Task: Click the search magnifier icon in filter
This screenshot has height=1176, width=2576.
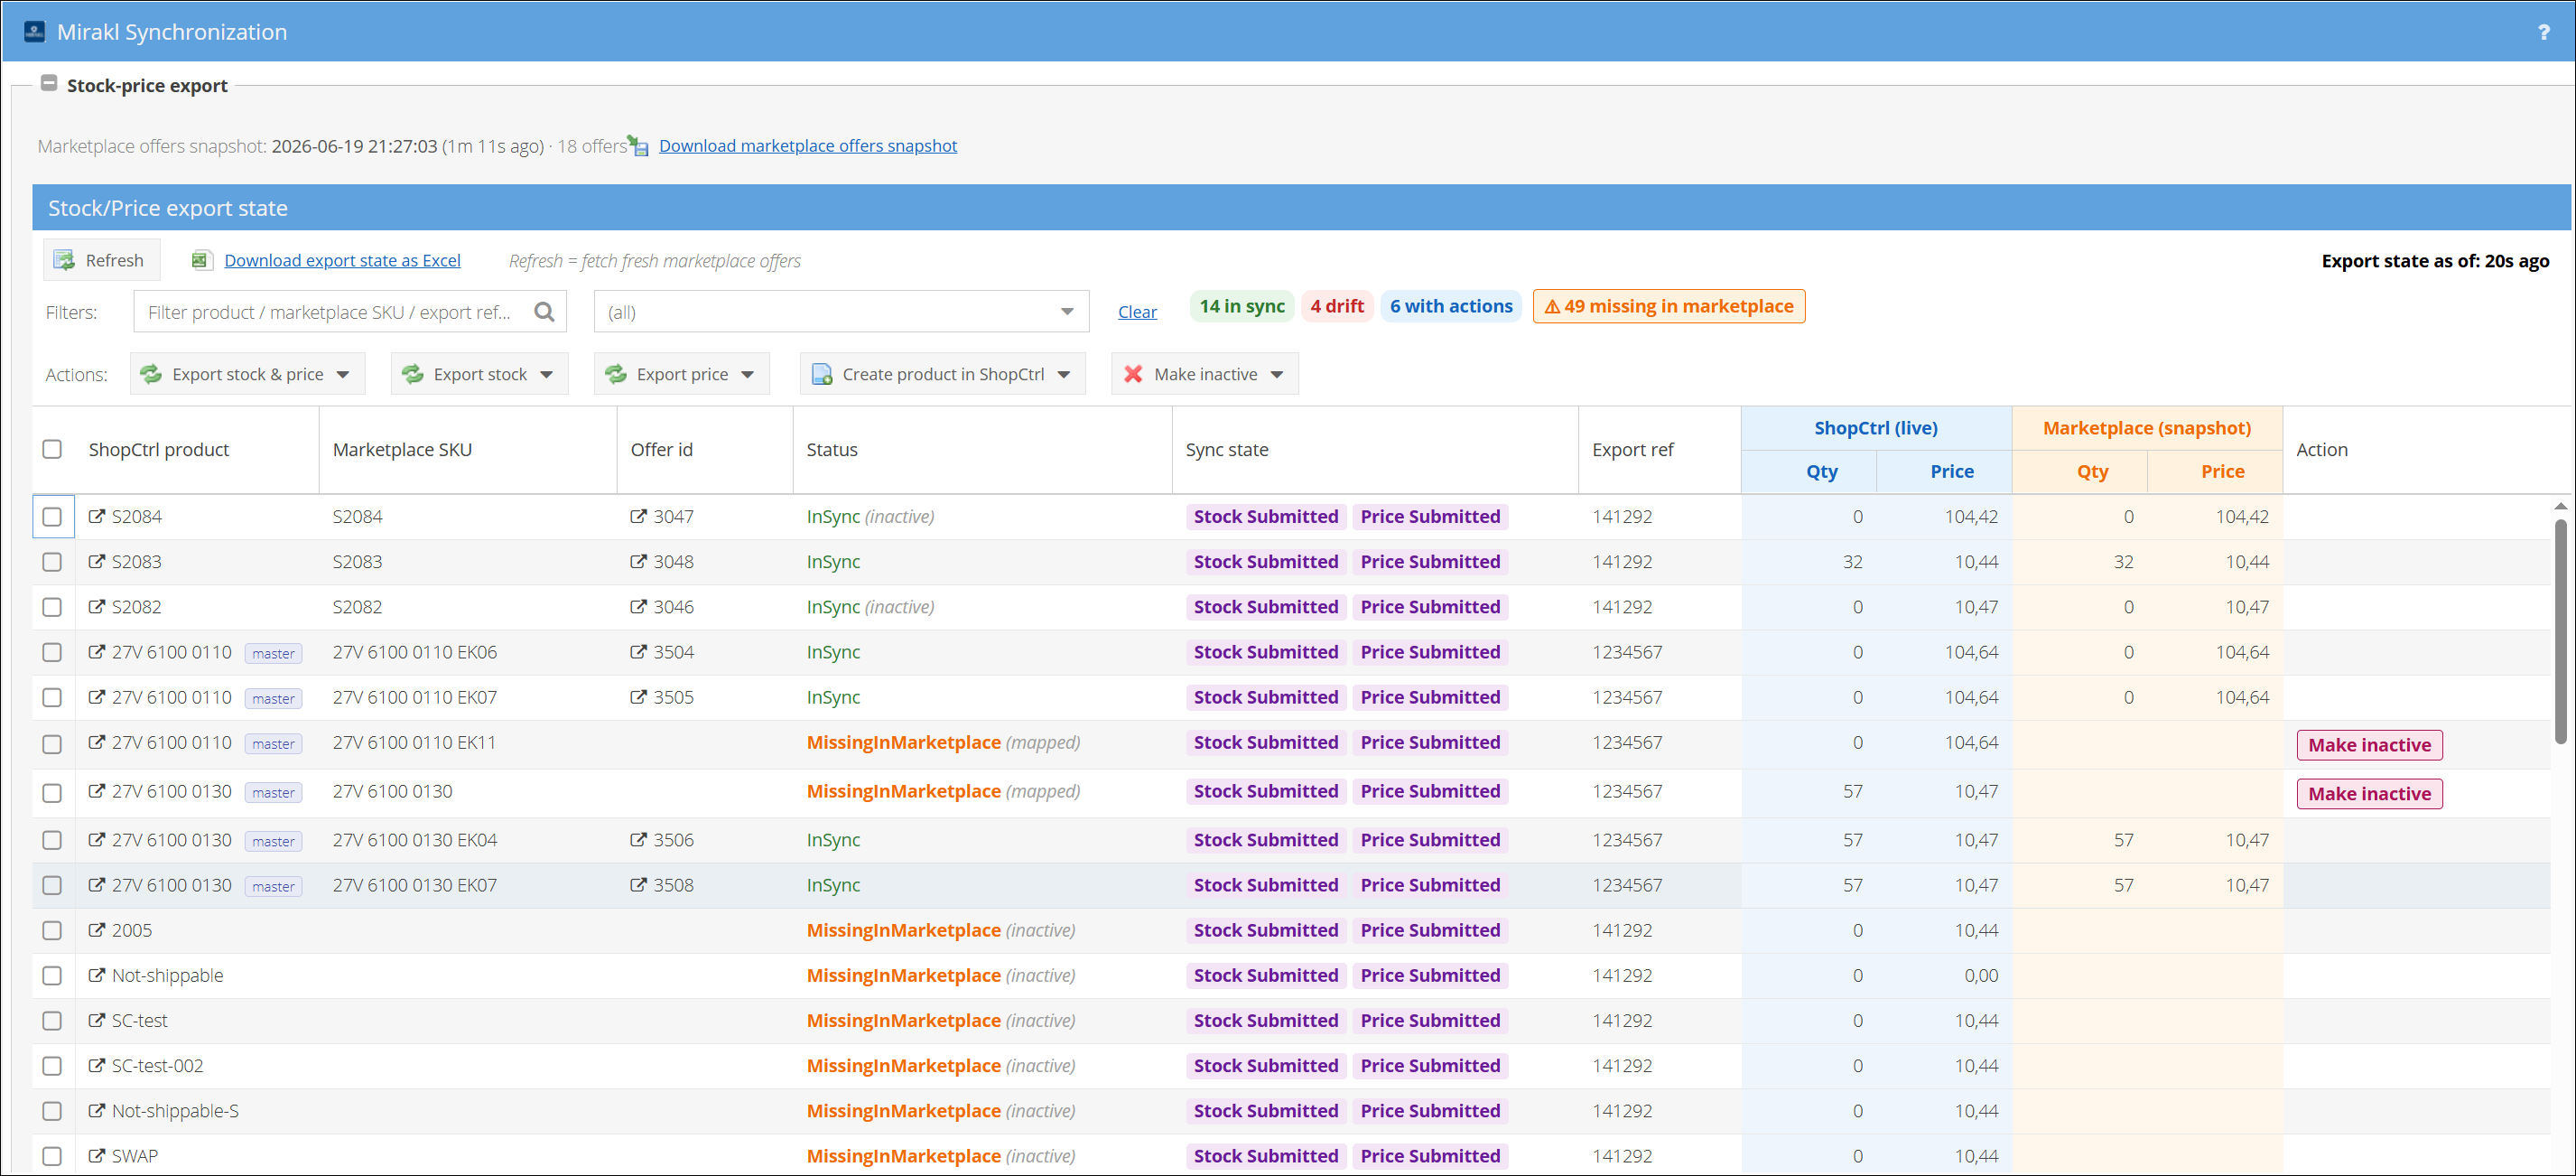Action: tap(544, 312)
